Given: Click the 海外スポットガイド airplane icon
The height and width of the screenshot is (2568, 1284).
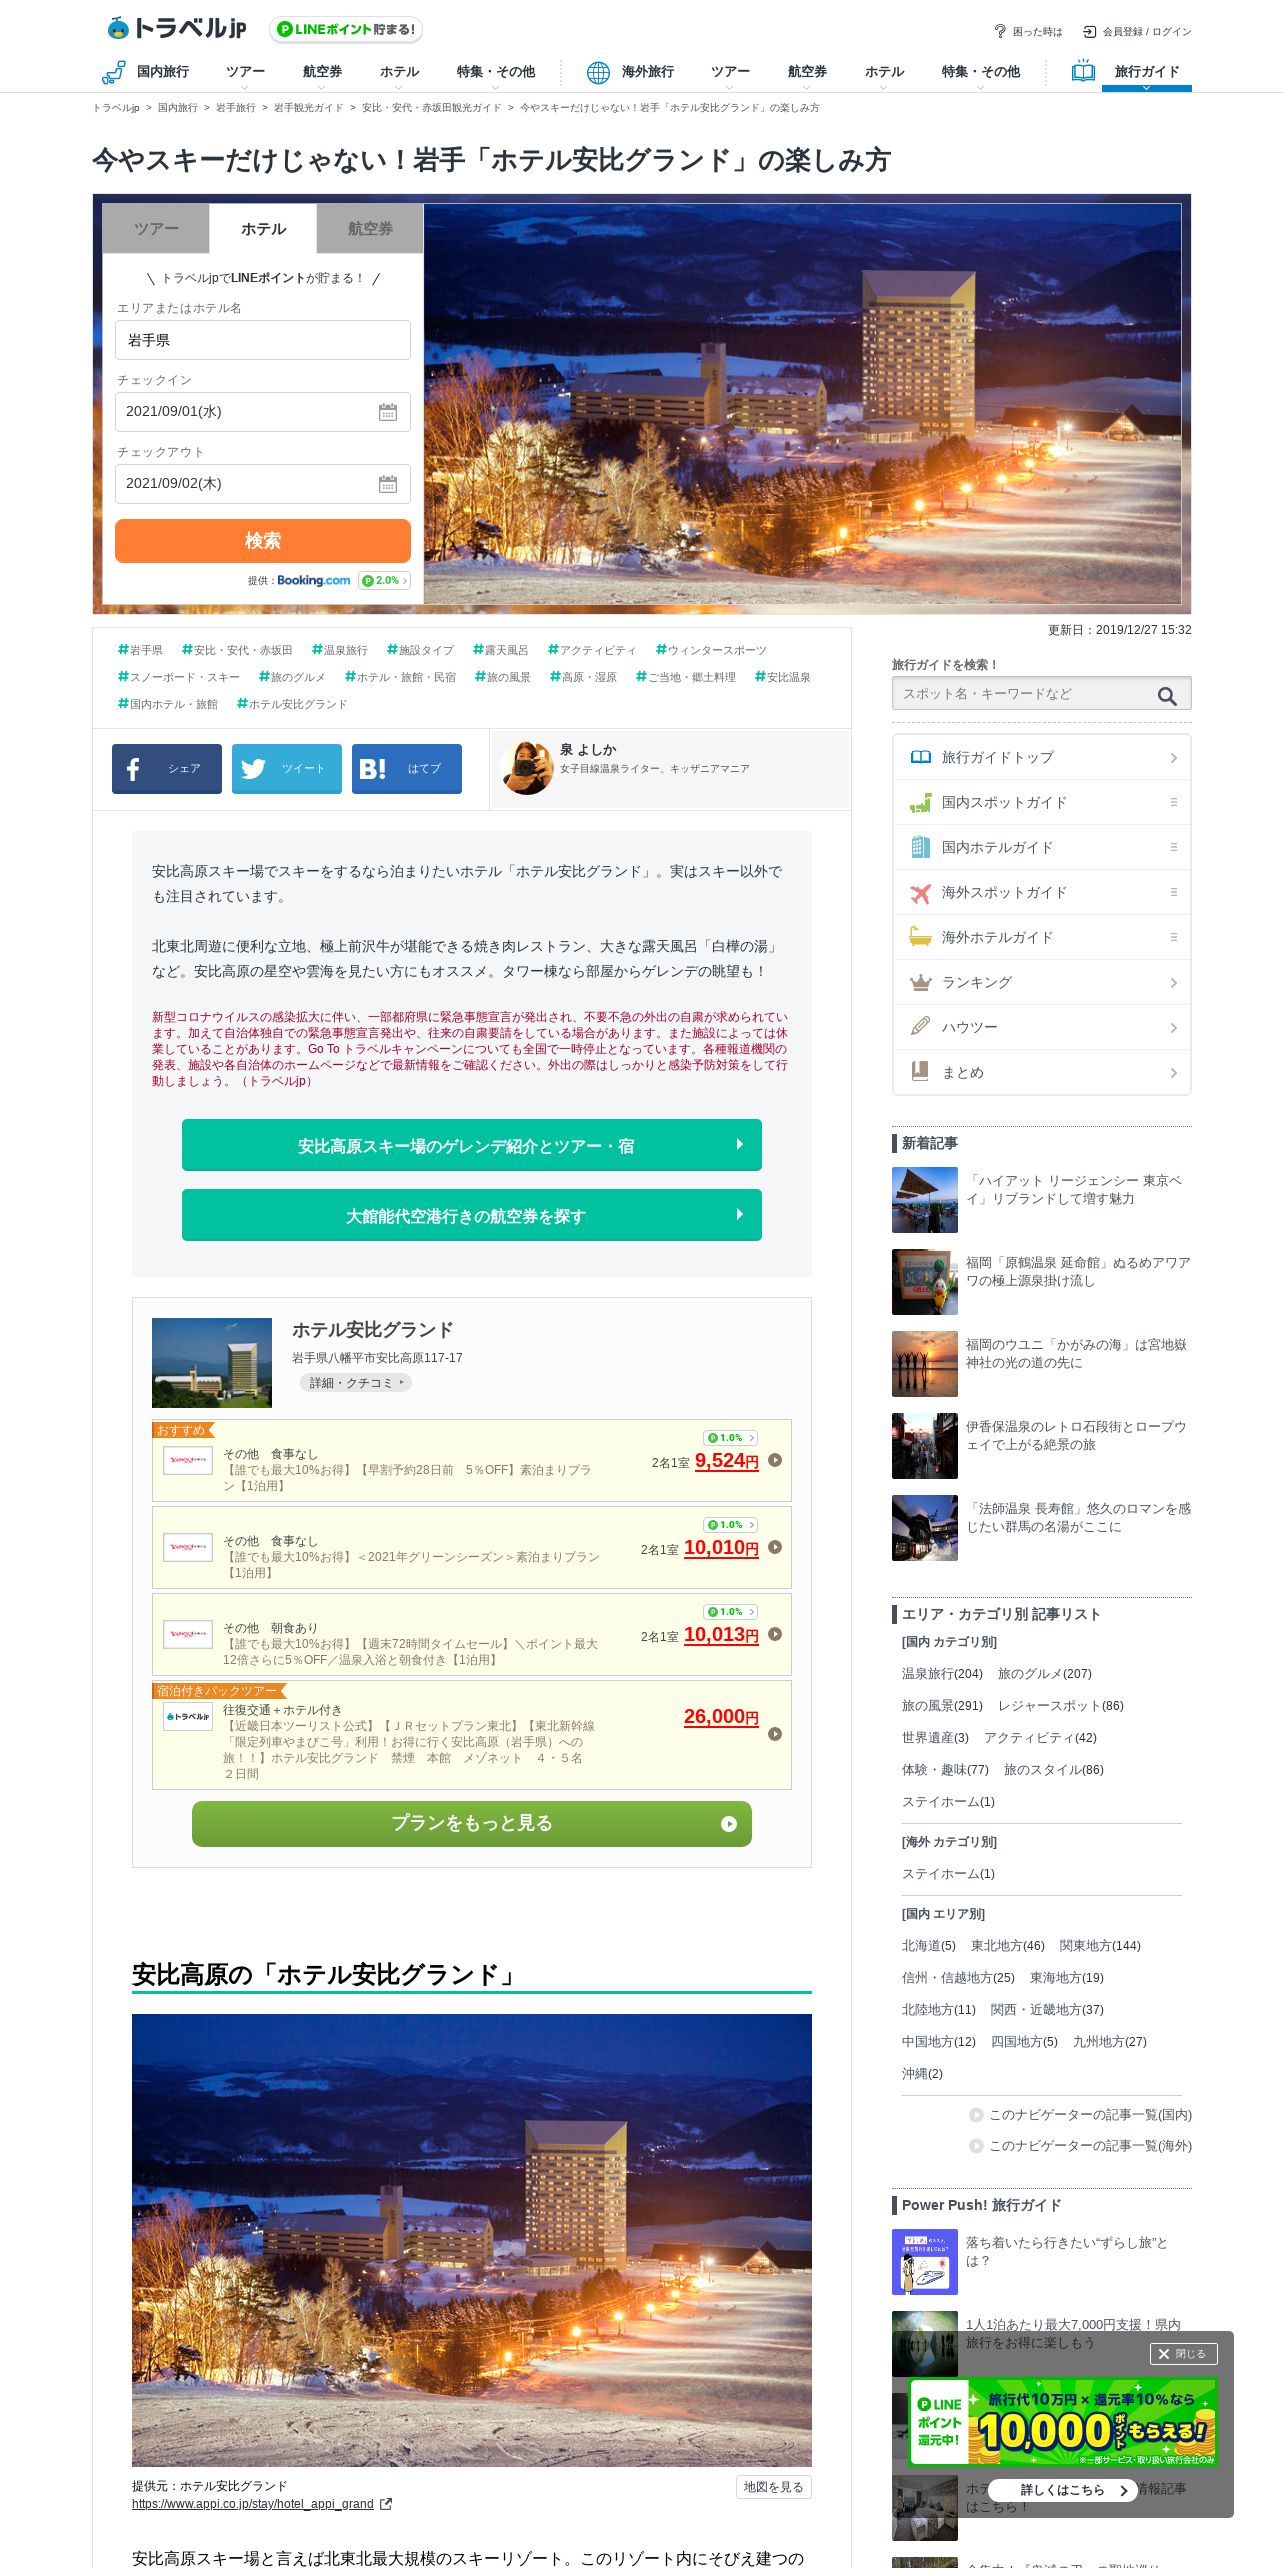Looking at the screenshot, I should click(921, 892).
